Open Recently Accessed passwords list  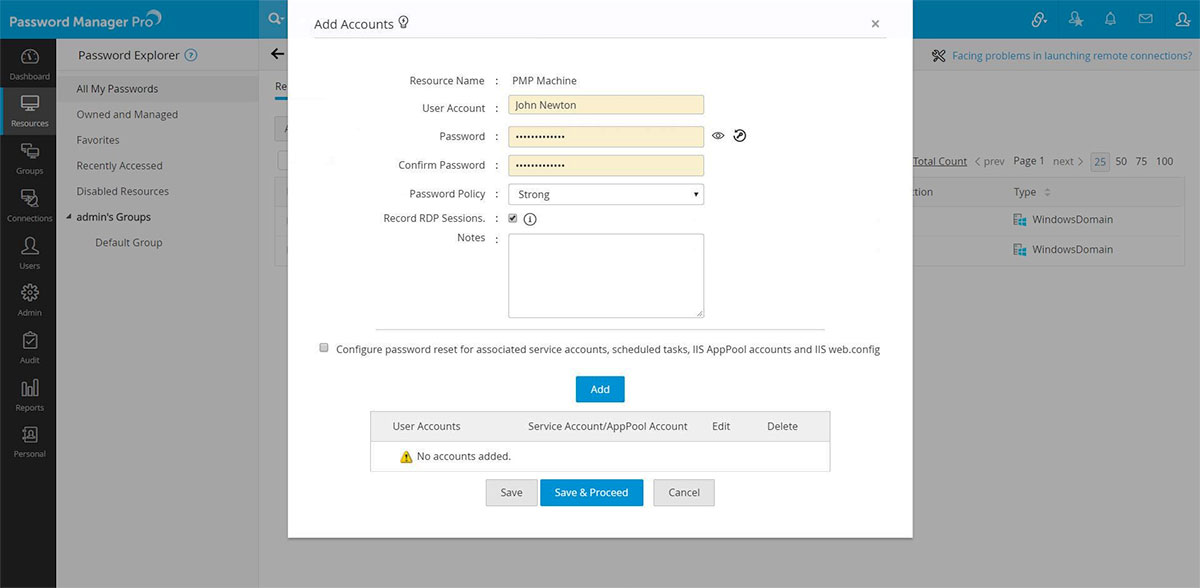coord(119,166)
